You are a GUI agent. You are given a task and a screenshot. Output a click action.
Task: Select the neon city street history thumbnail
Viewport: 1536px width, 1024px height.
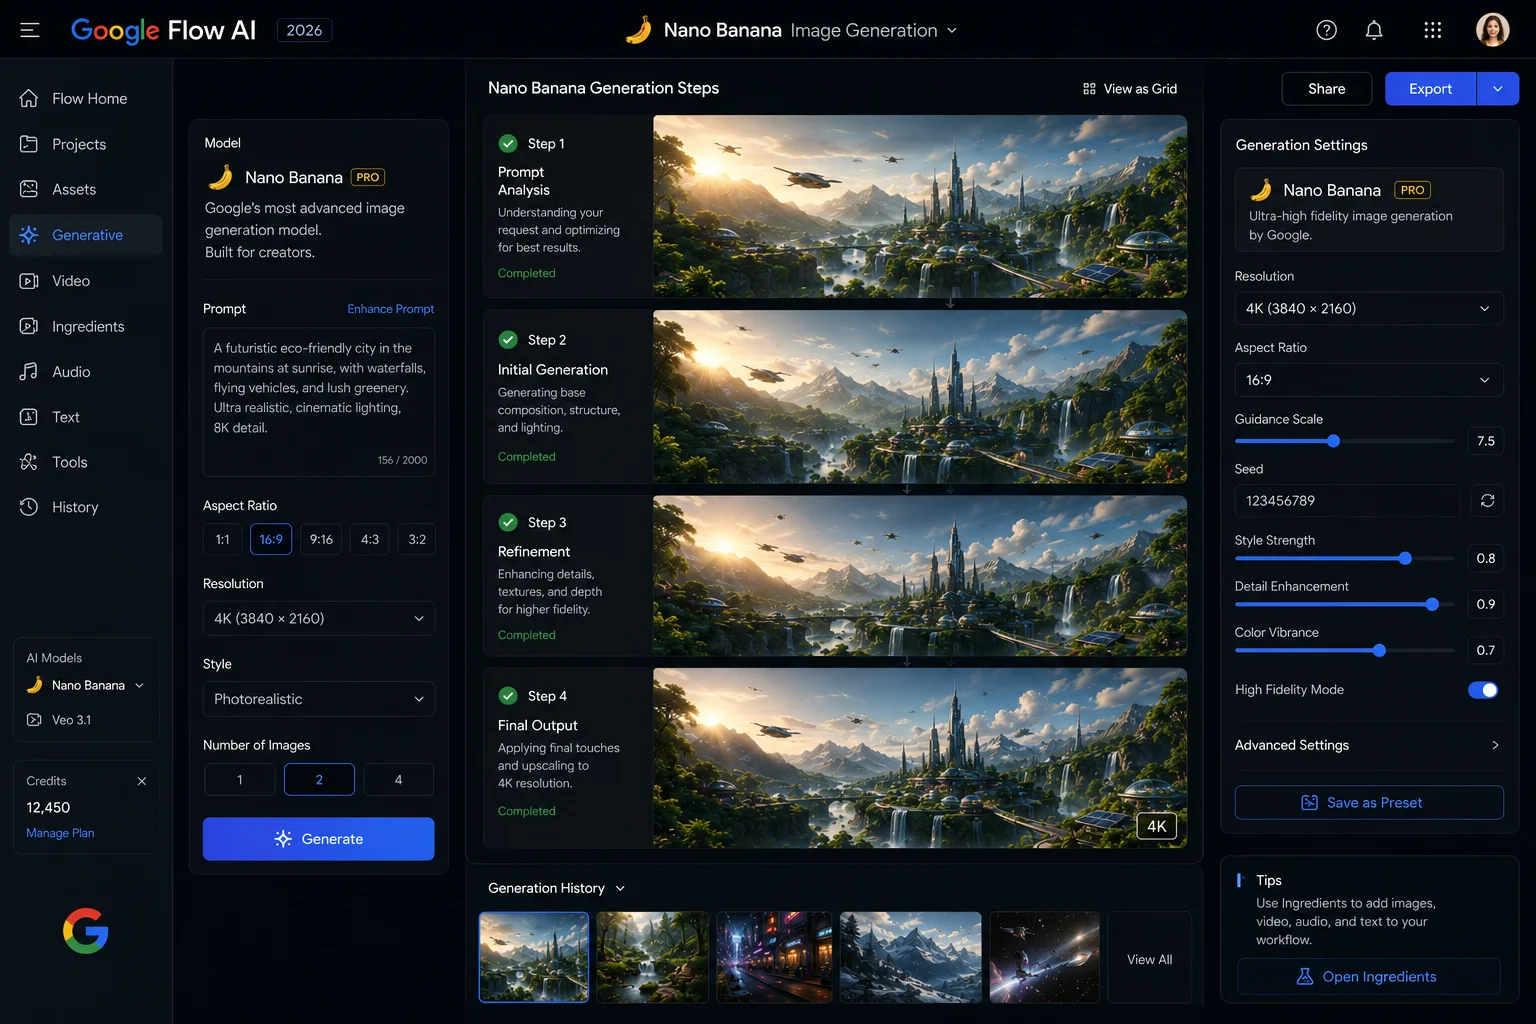pyautogui.click(x=774, y=957)
